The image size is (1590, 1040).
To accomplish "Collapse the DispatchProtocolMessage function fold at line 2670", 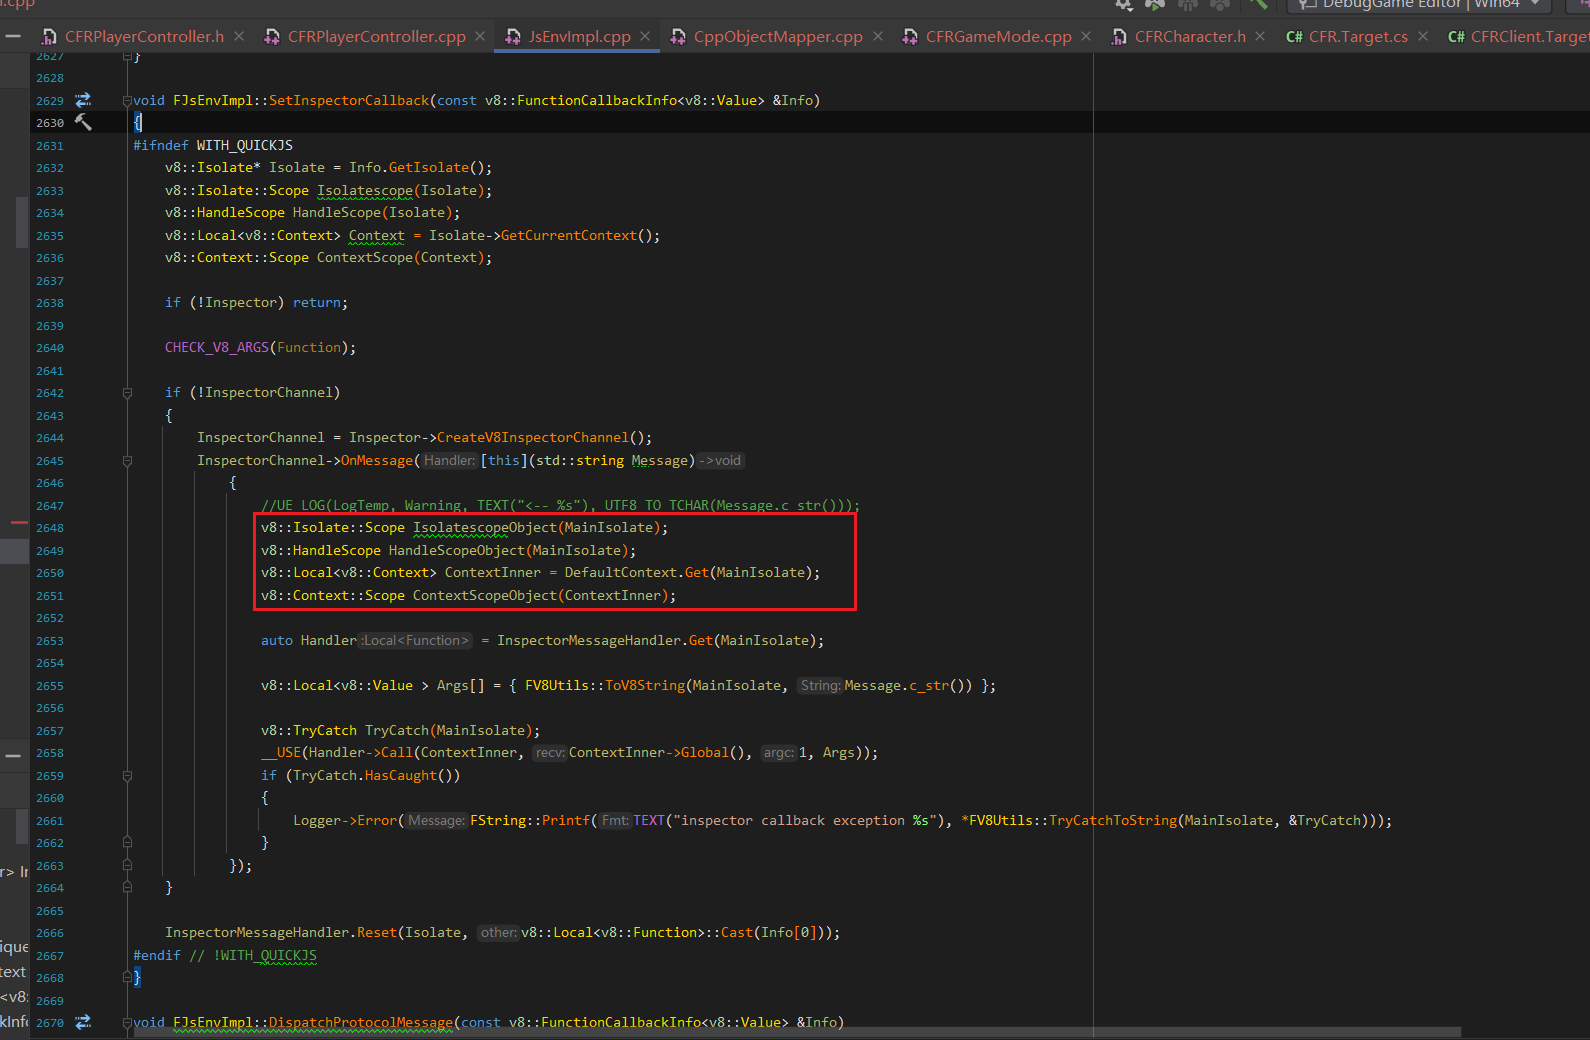I will 127,1022.
